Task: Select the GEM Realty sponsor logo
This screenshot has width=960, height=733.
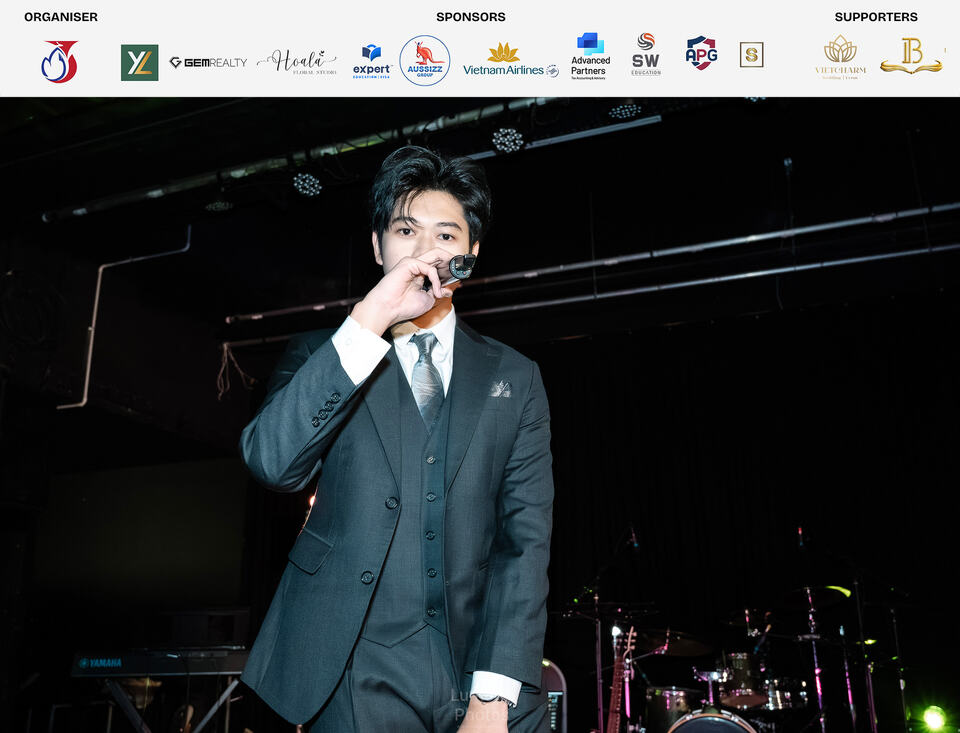Action: (208, 62)
